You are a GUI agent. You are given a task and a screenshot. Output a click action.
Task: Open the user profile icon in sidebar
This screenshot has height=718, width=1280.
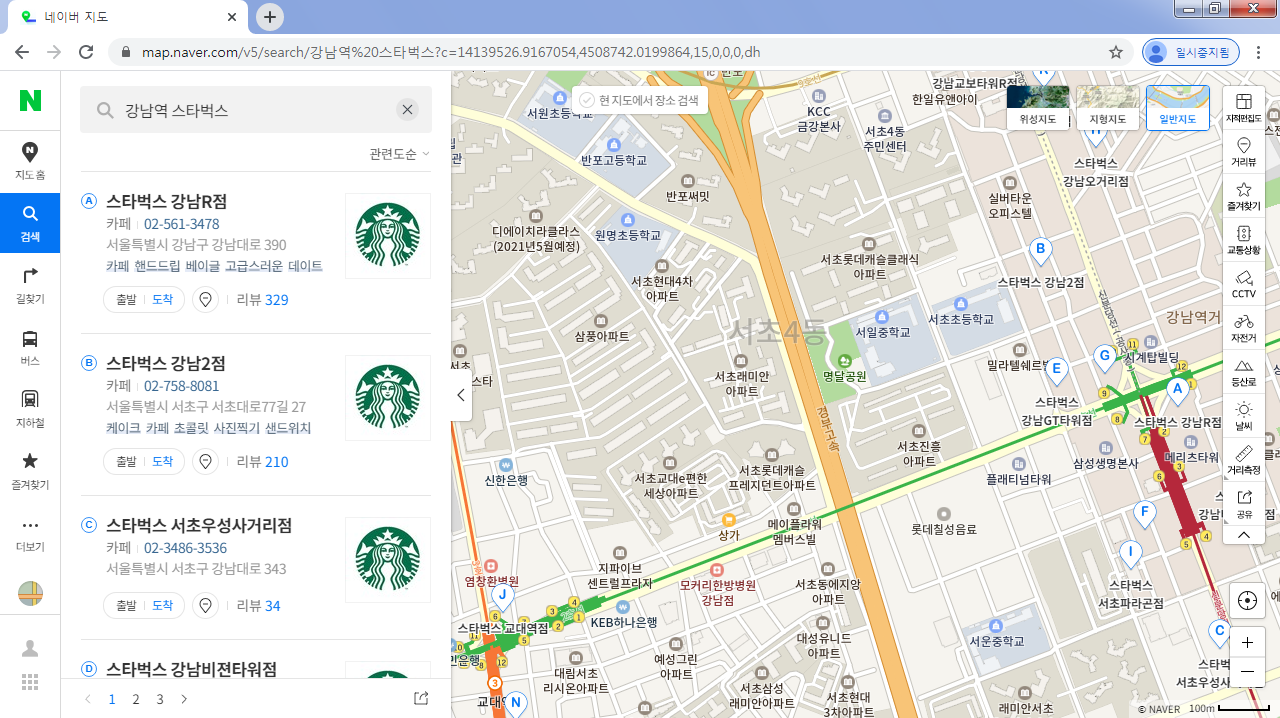pos(30,648)
